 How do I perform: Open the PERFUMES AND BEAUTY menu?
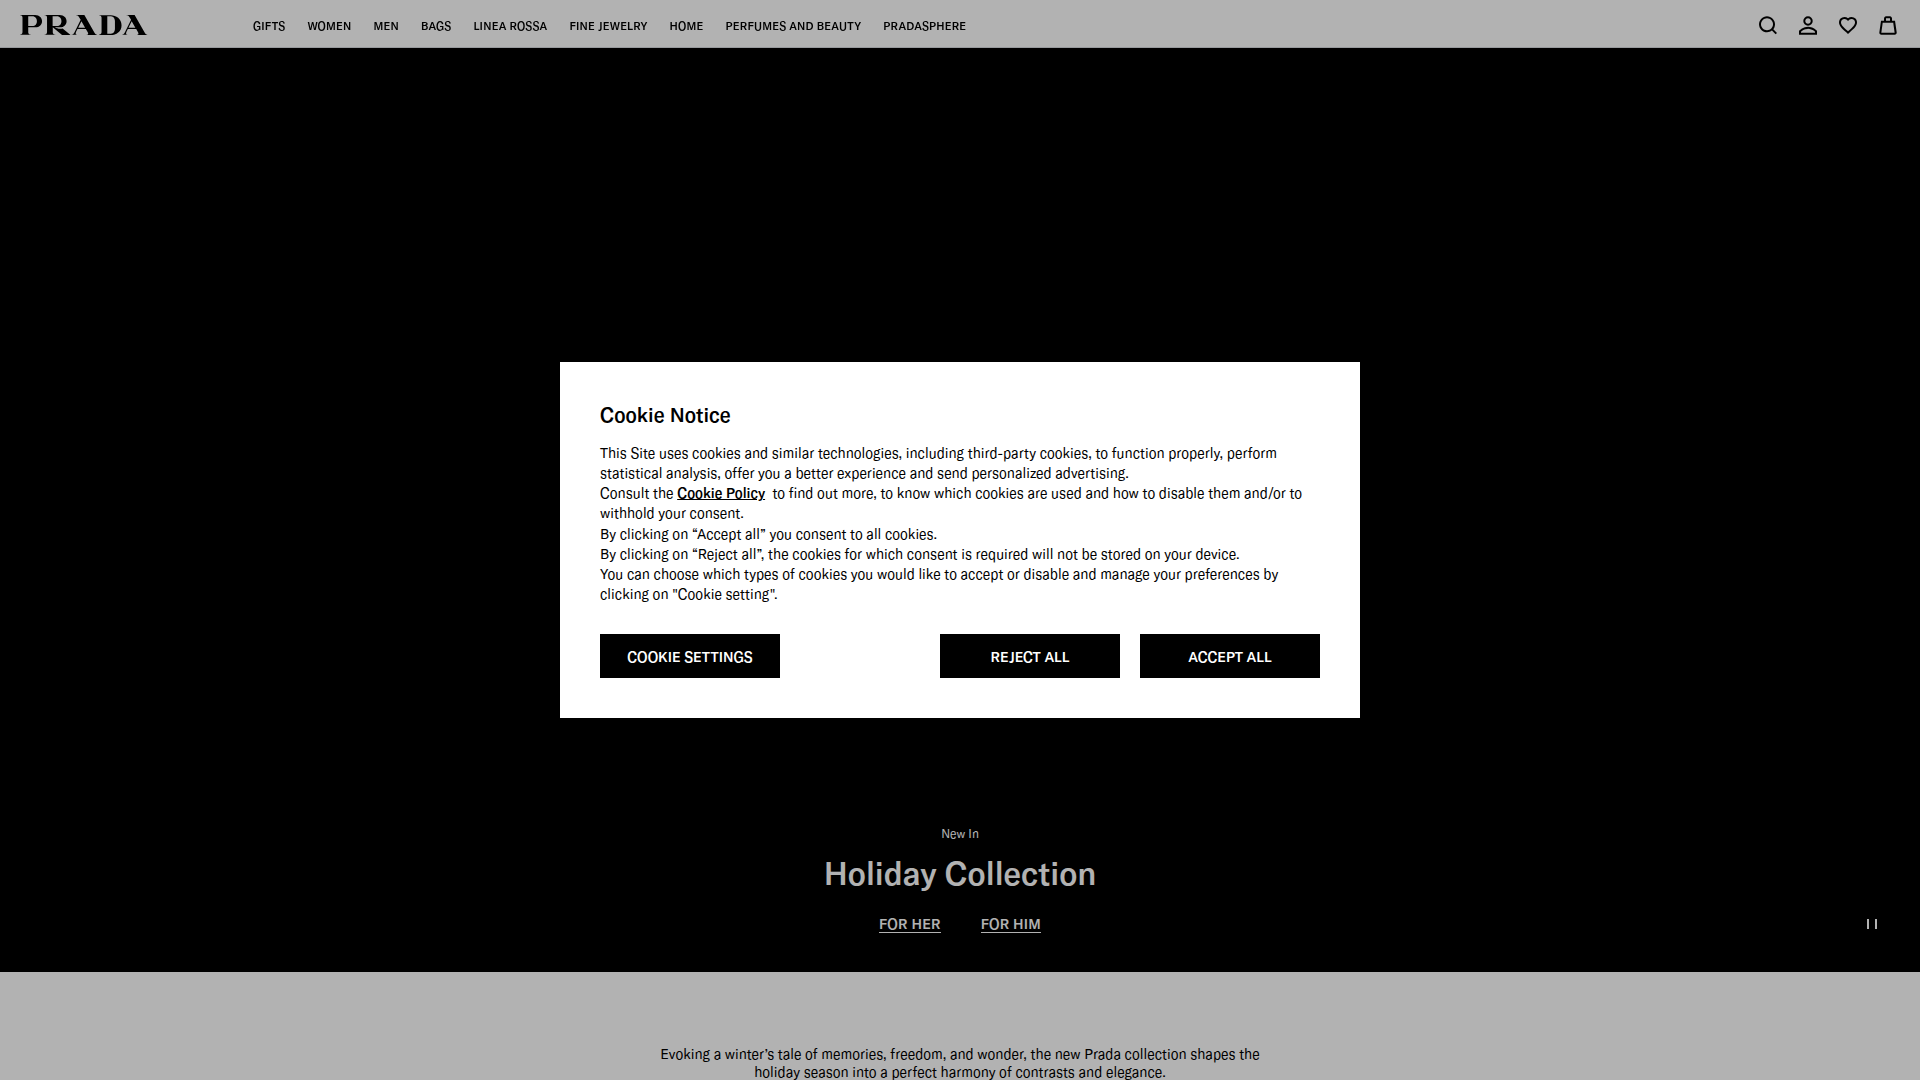coord(793,25)
